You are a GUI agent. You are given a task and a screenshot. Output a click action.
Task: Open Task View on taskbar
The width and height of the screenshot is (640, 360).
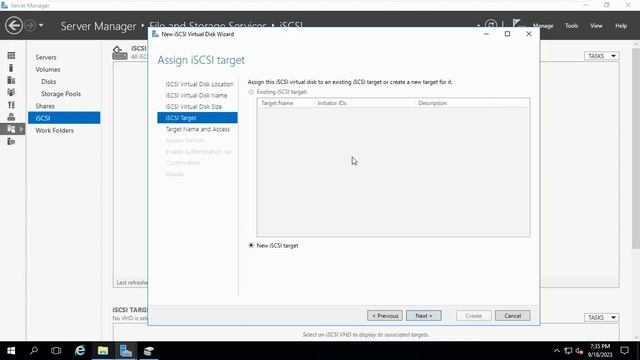click(56, 351)
